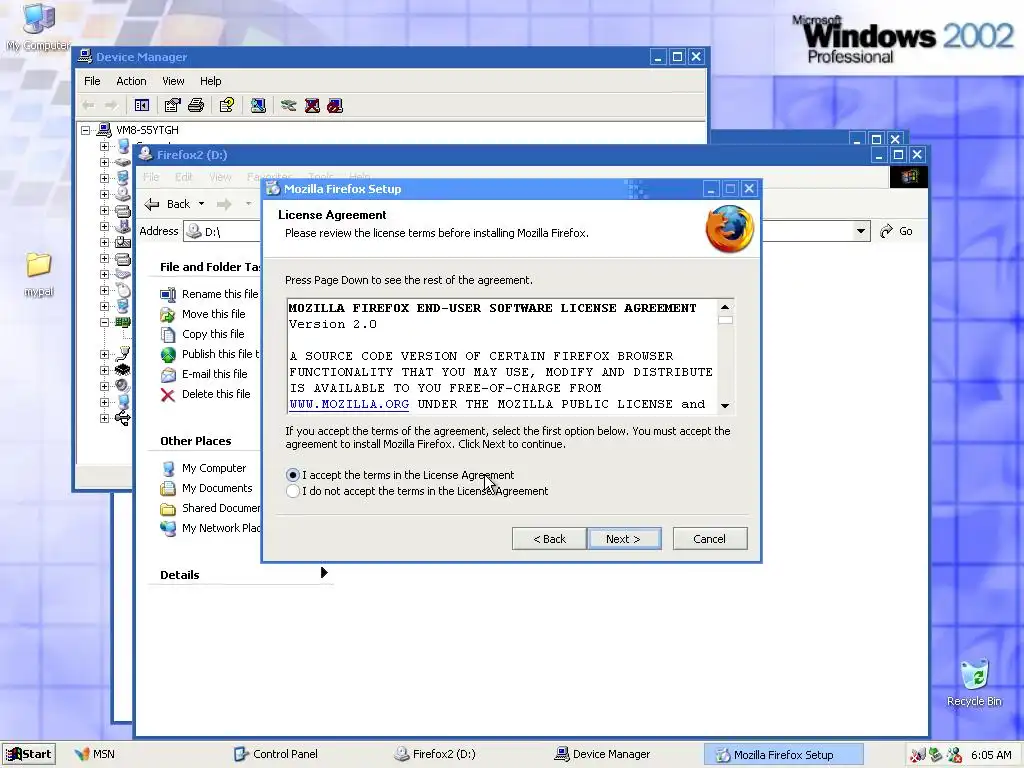The width and height of the screenshot is (1024, 768).
Task: Click the Disable device toolbar icon
Action: coord(335,105)
